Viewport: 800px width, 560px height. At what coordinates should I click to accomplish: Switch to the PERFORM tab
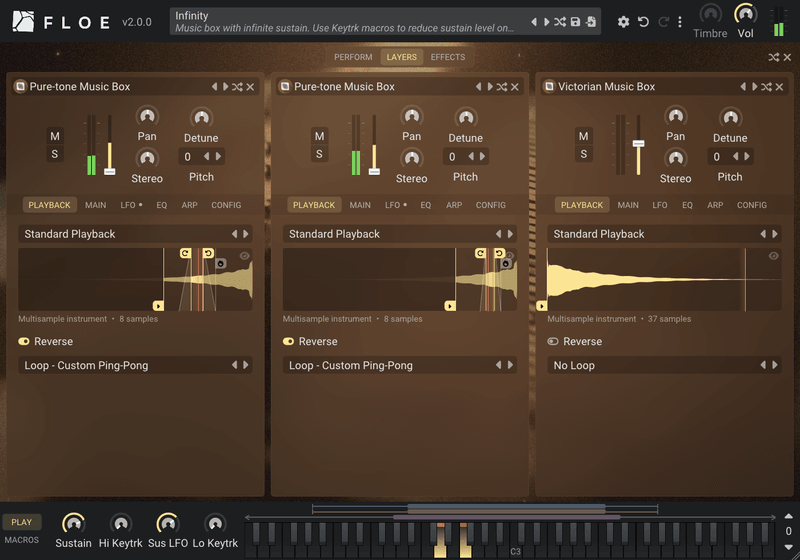(x=353, y=57)
